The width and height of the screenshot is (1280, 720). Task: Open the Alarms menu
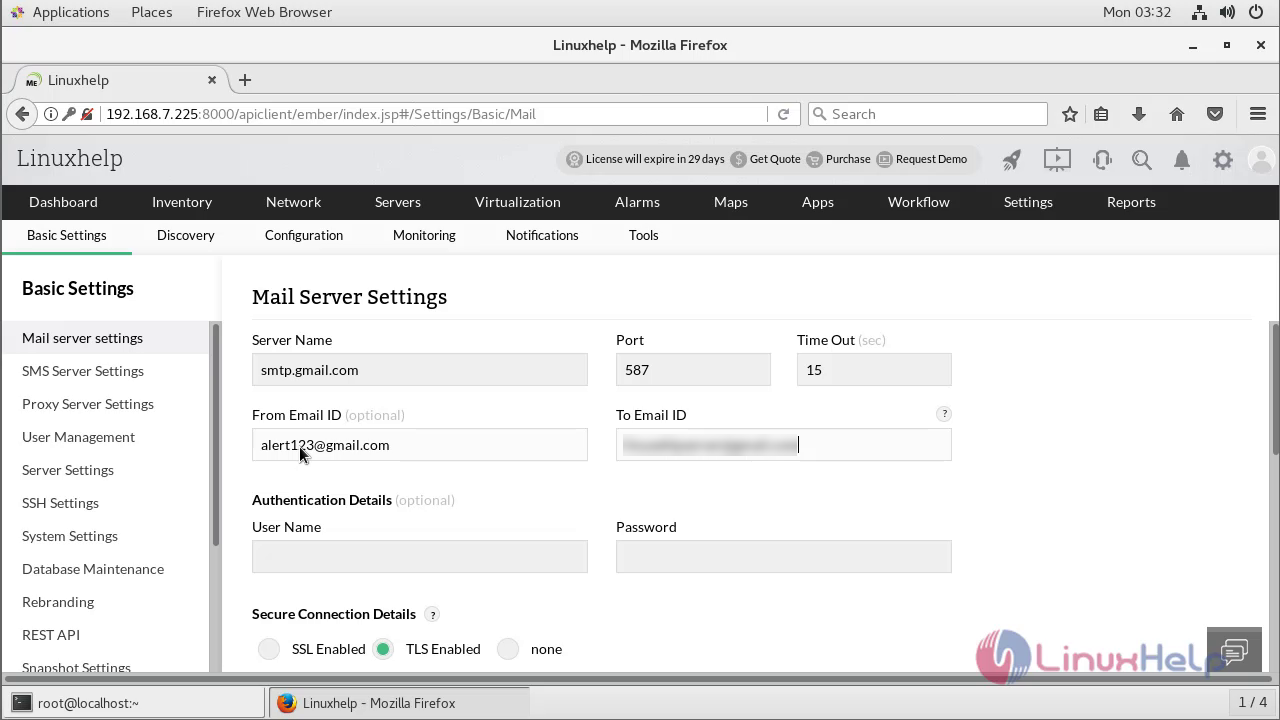pos(637,202)
